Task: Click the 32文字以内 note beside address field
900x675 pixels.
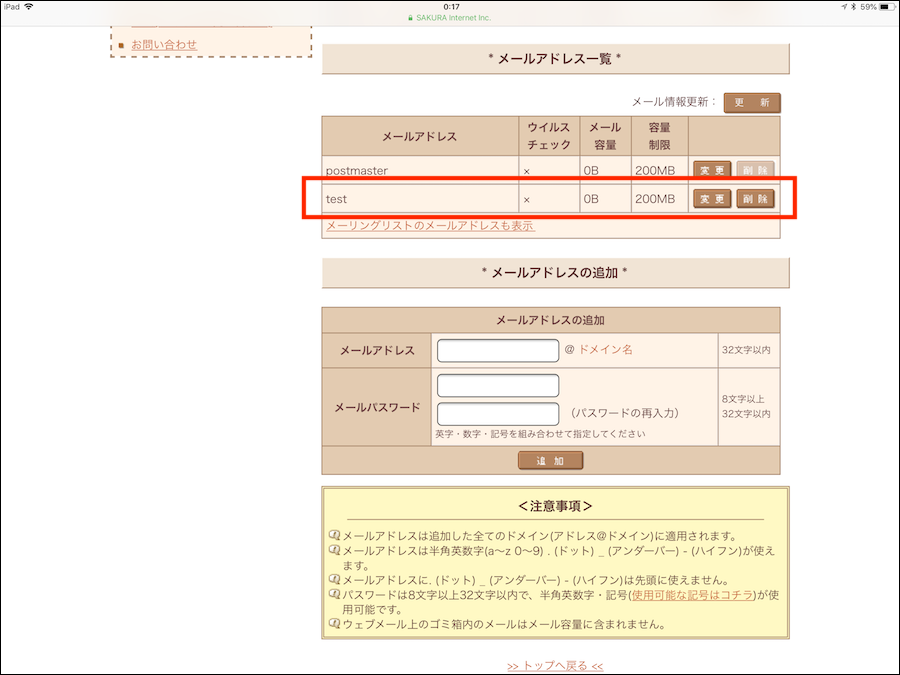Action: point(746,350)
